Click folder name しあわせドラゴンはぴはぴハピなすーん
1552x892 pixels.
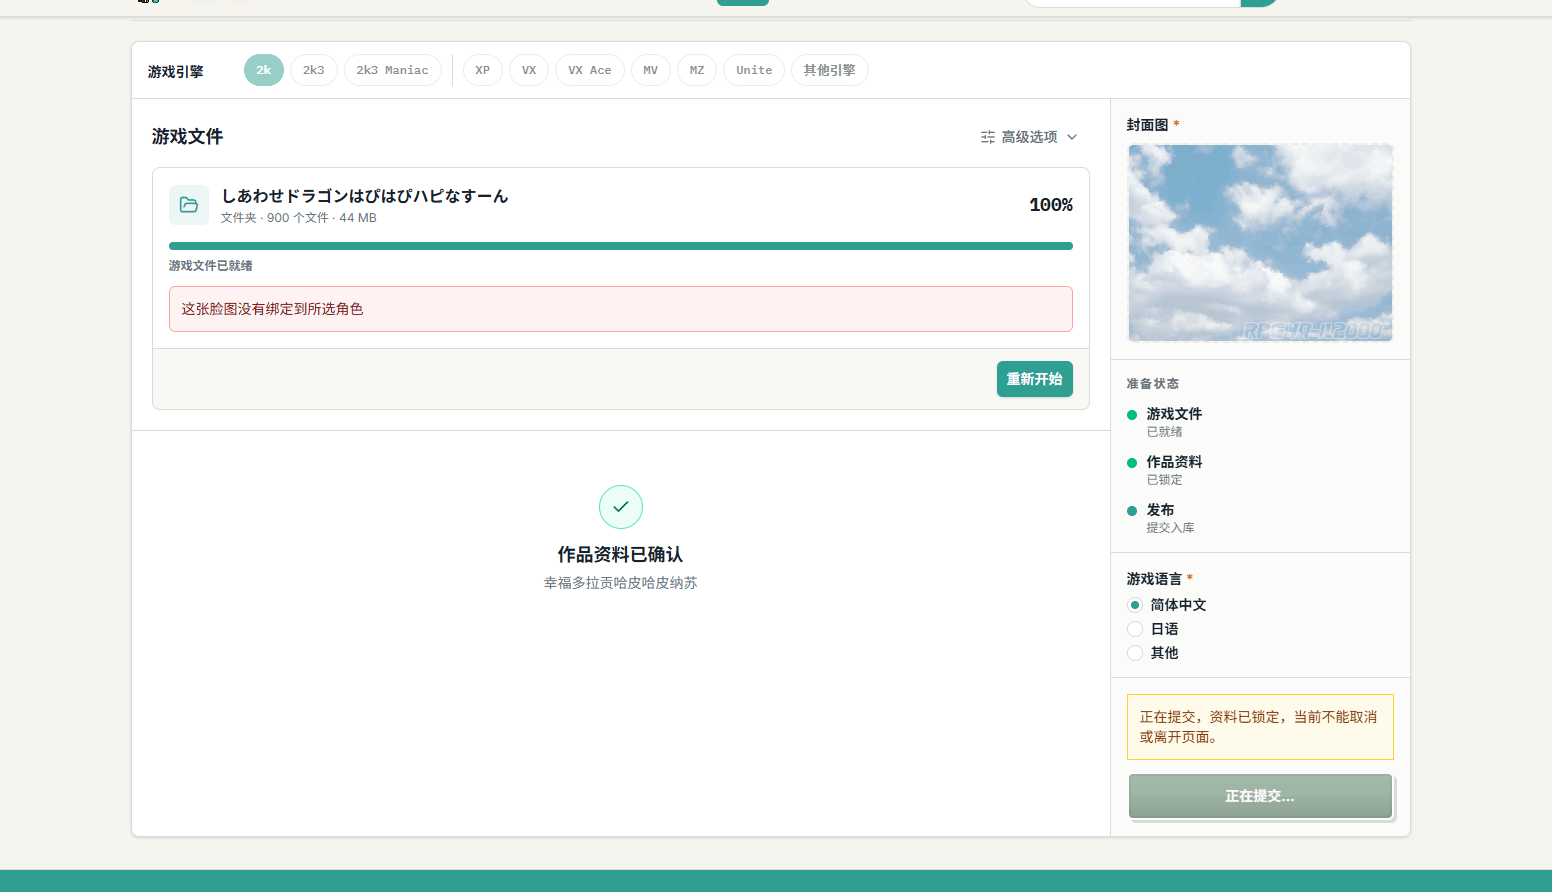tap(365, 196)
